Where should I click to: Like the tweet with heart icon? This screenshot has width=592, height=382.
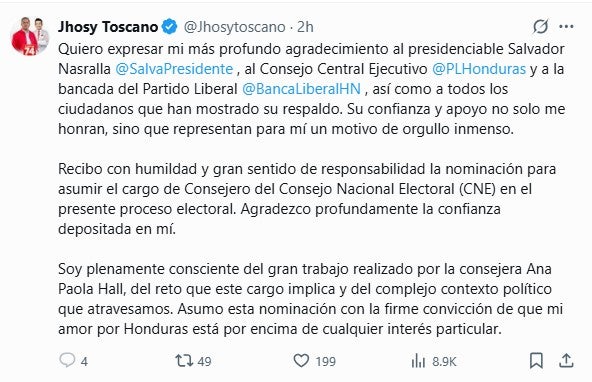point(301,360)
